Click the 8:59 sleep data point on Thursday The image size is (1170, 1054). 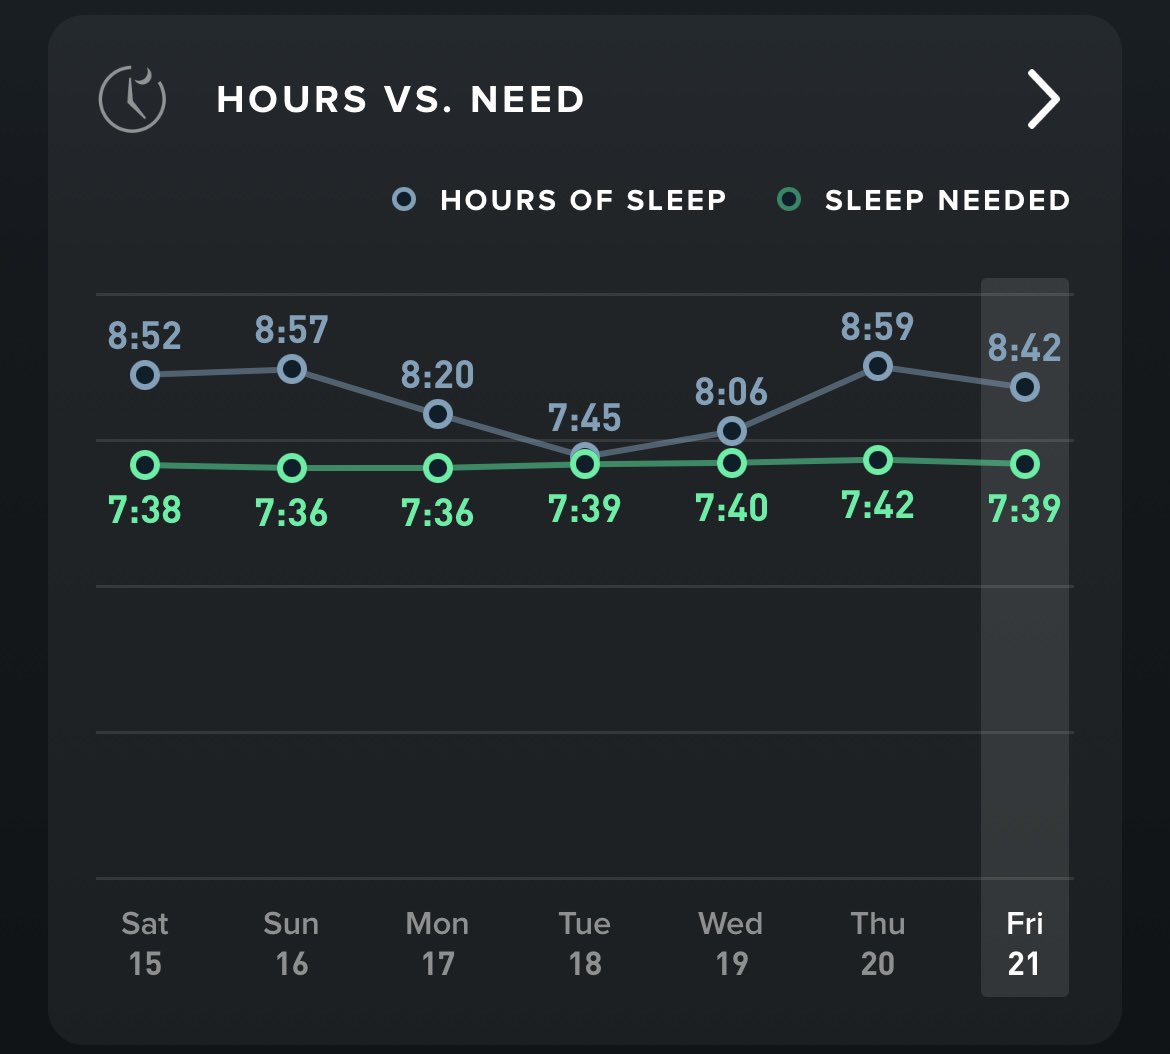[x=878, y=366]
